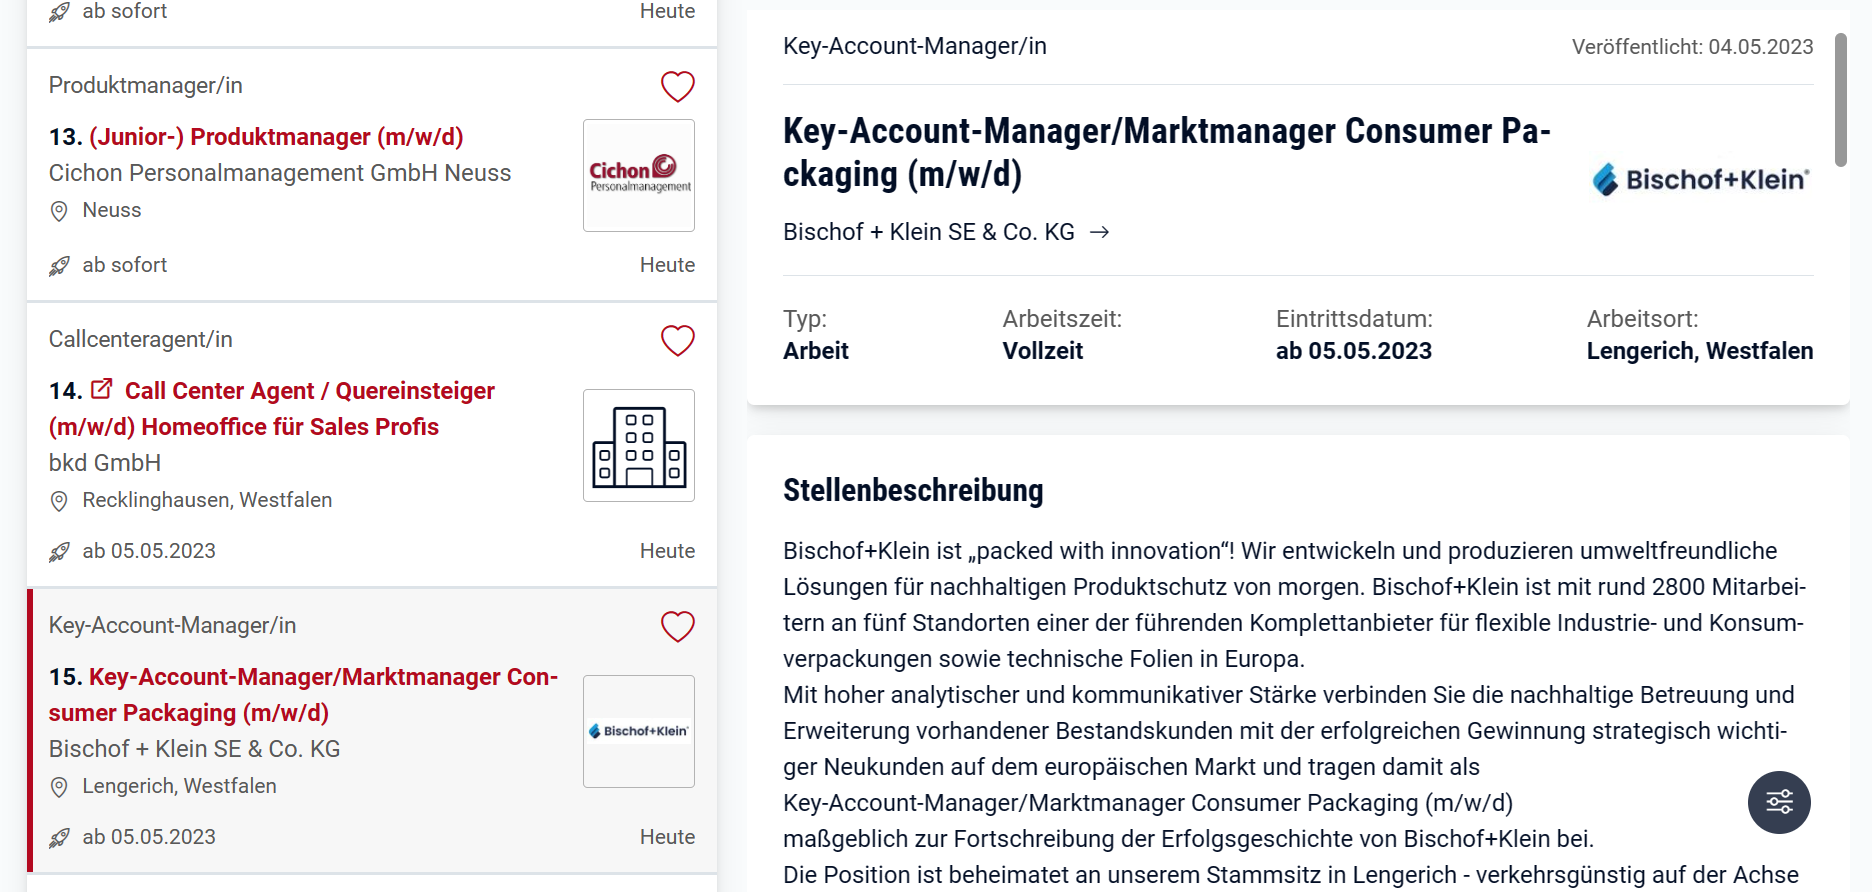Click the detail panel vertical scrollbar
Screen dimensions: 1872x892
(1840, 100)
